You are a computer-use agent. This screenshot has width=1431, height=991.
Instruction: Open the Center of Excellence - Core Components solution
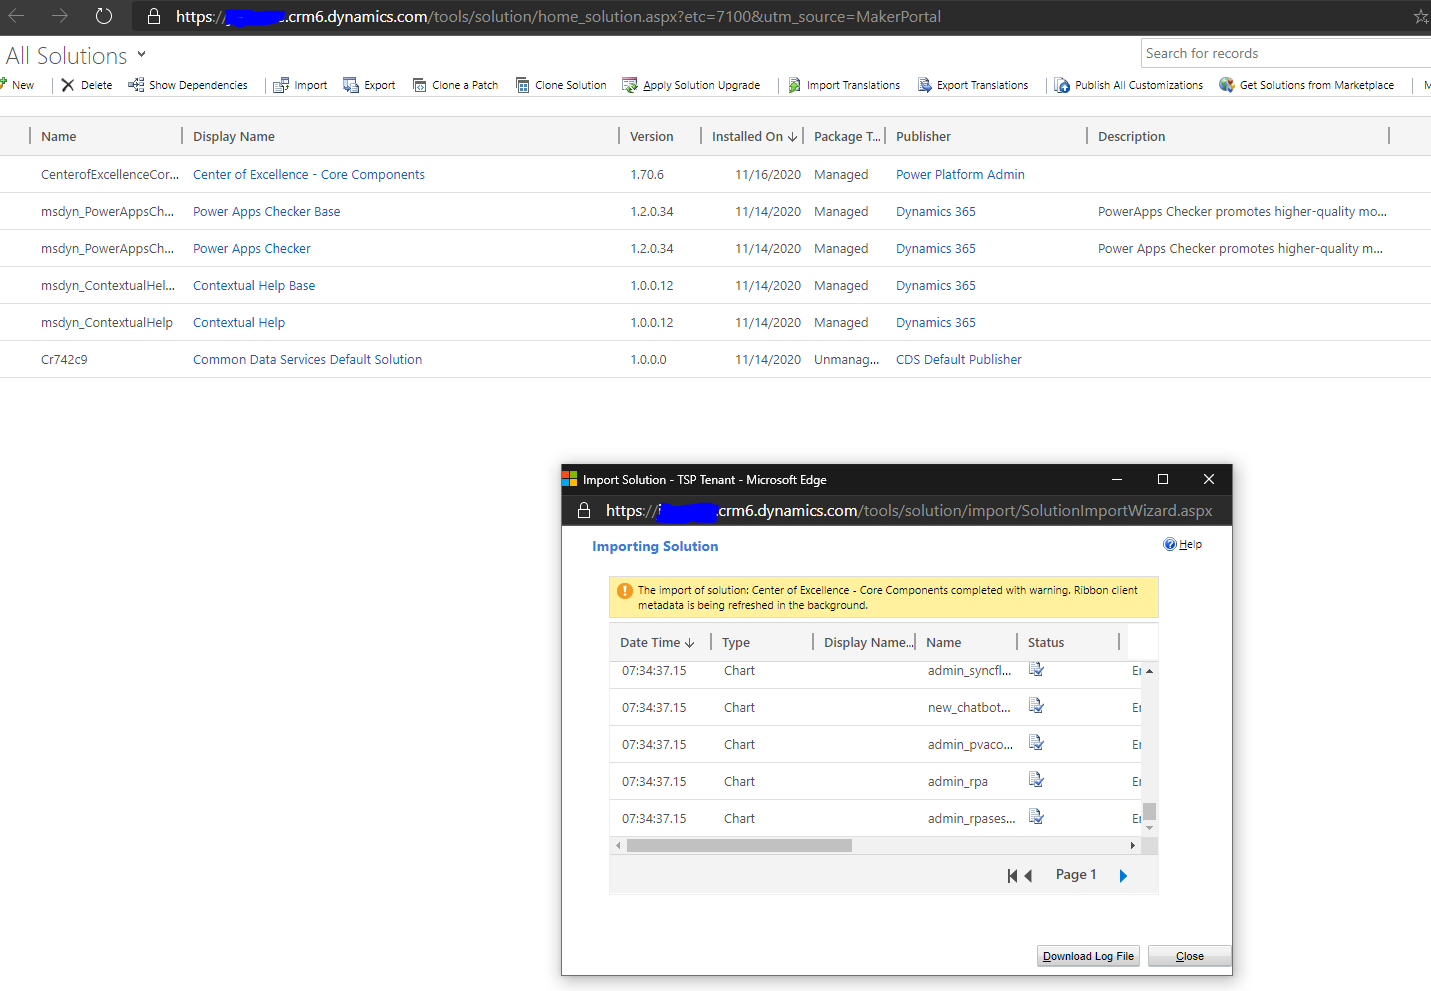(x=308, y=174)
